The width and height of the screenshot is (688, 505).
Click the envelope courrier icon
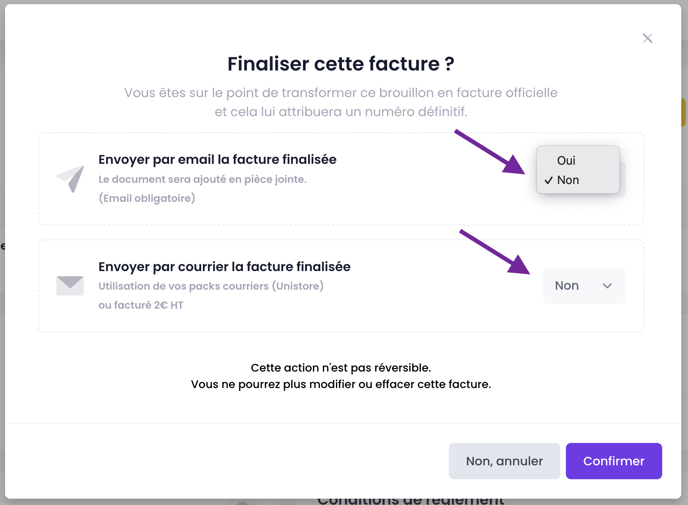(70, 286)
